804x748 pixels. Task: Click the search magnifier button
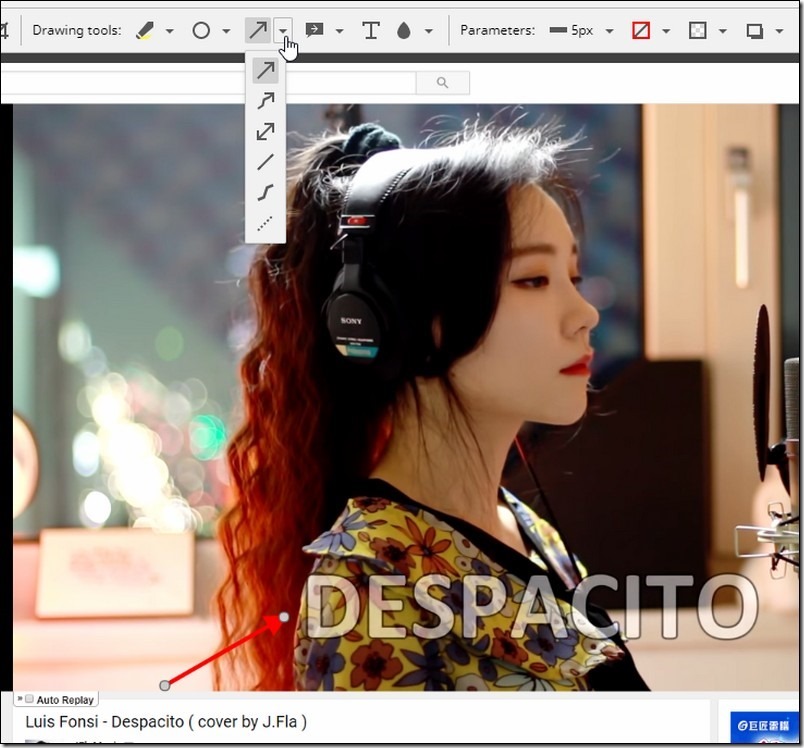point(443,83)
